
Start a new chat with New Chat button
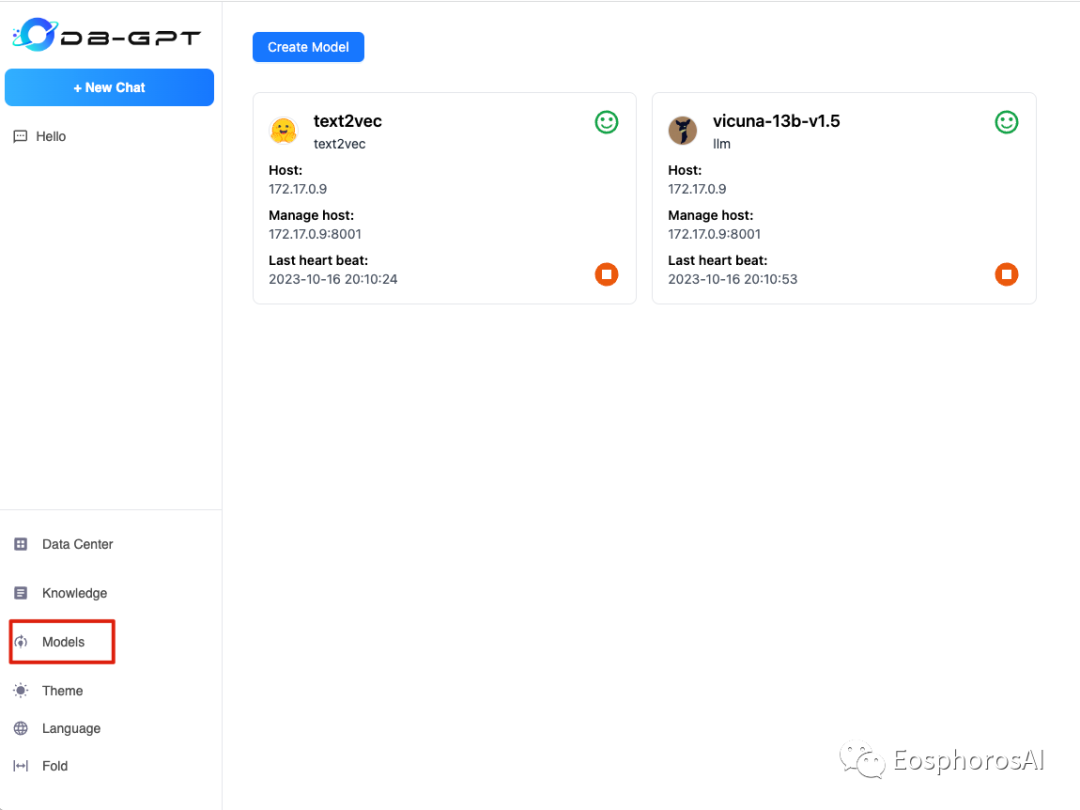(109, 87)
